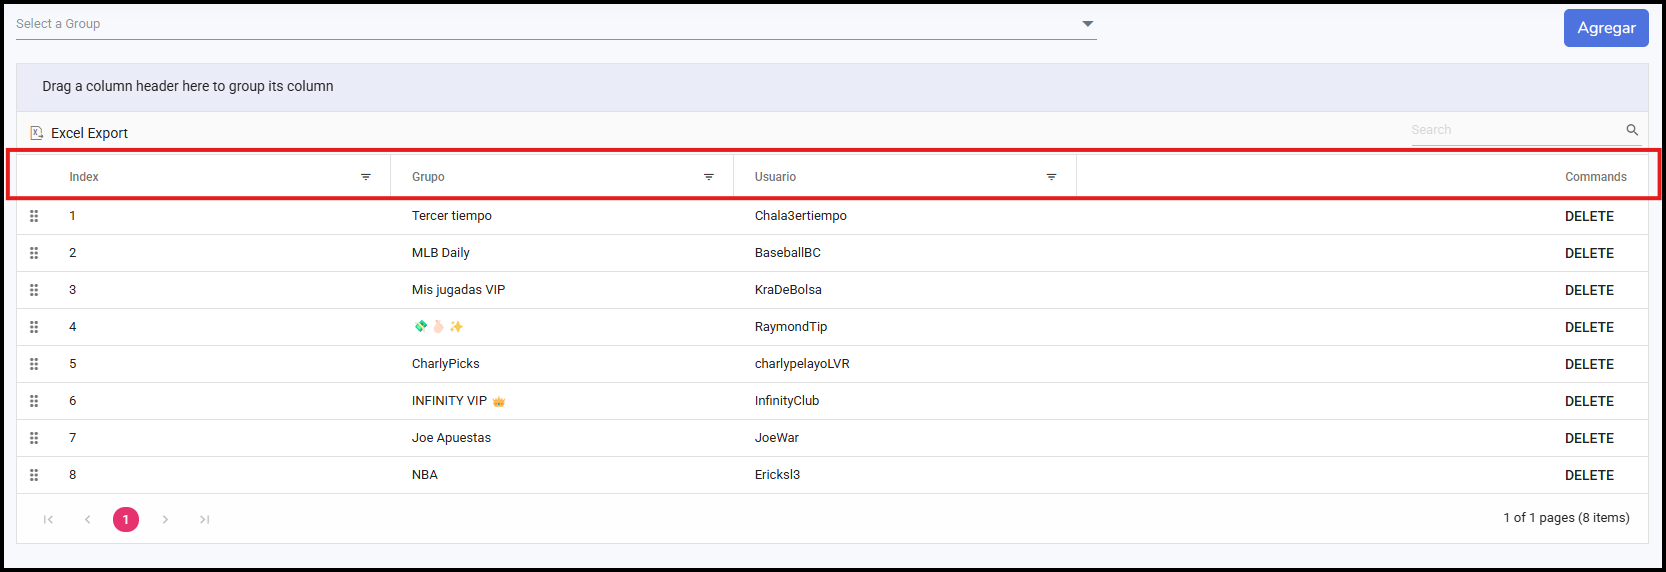The image size is (1666, 572).
Task: Delete the Joe Apuestas row
Action: (x=1589, y=438)
